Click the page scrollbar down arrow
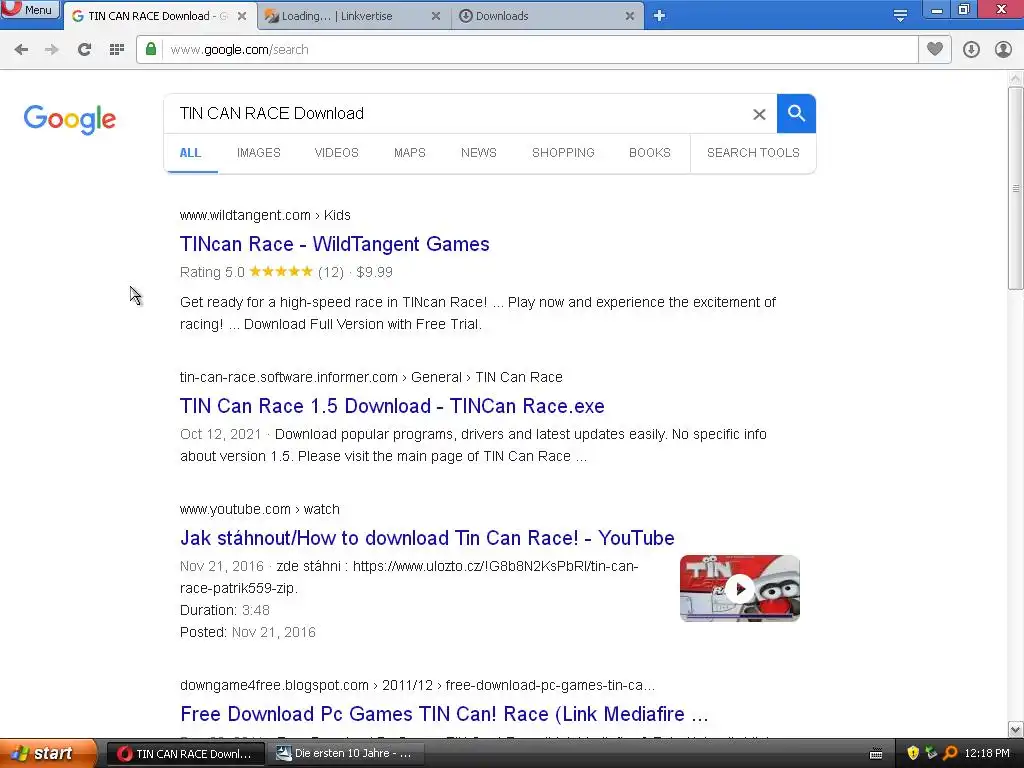This screenshot has width=1024, height=768. click(x=1016, y=729)
